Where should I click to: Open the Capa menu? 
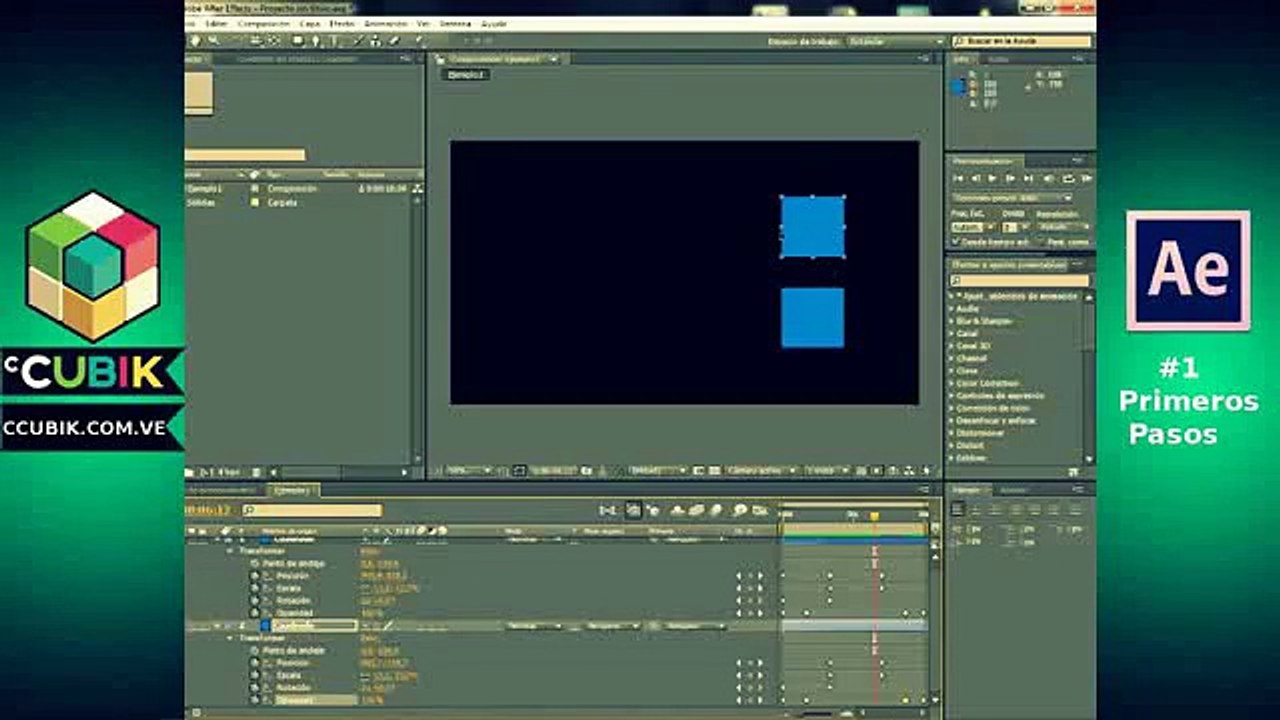click(x=310, y=23)
